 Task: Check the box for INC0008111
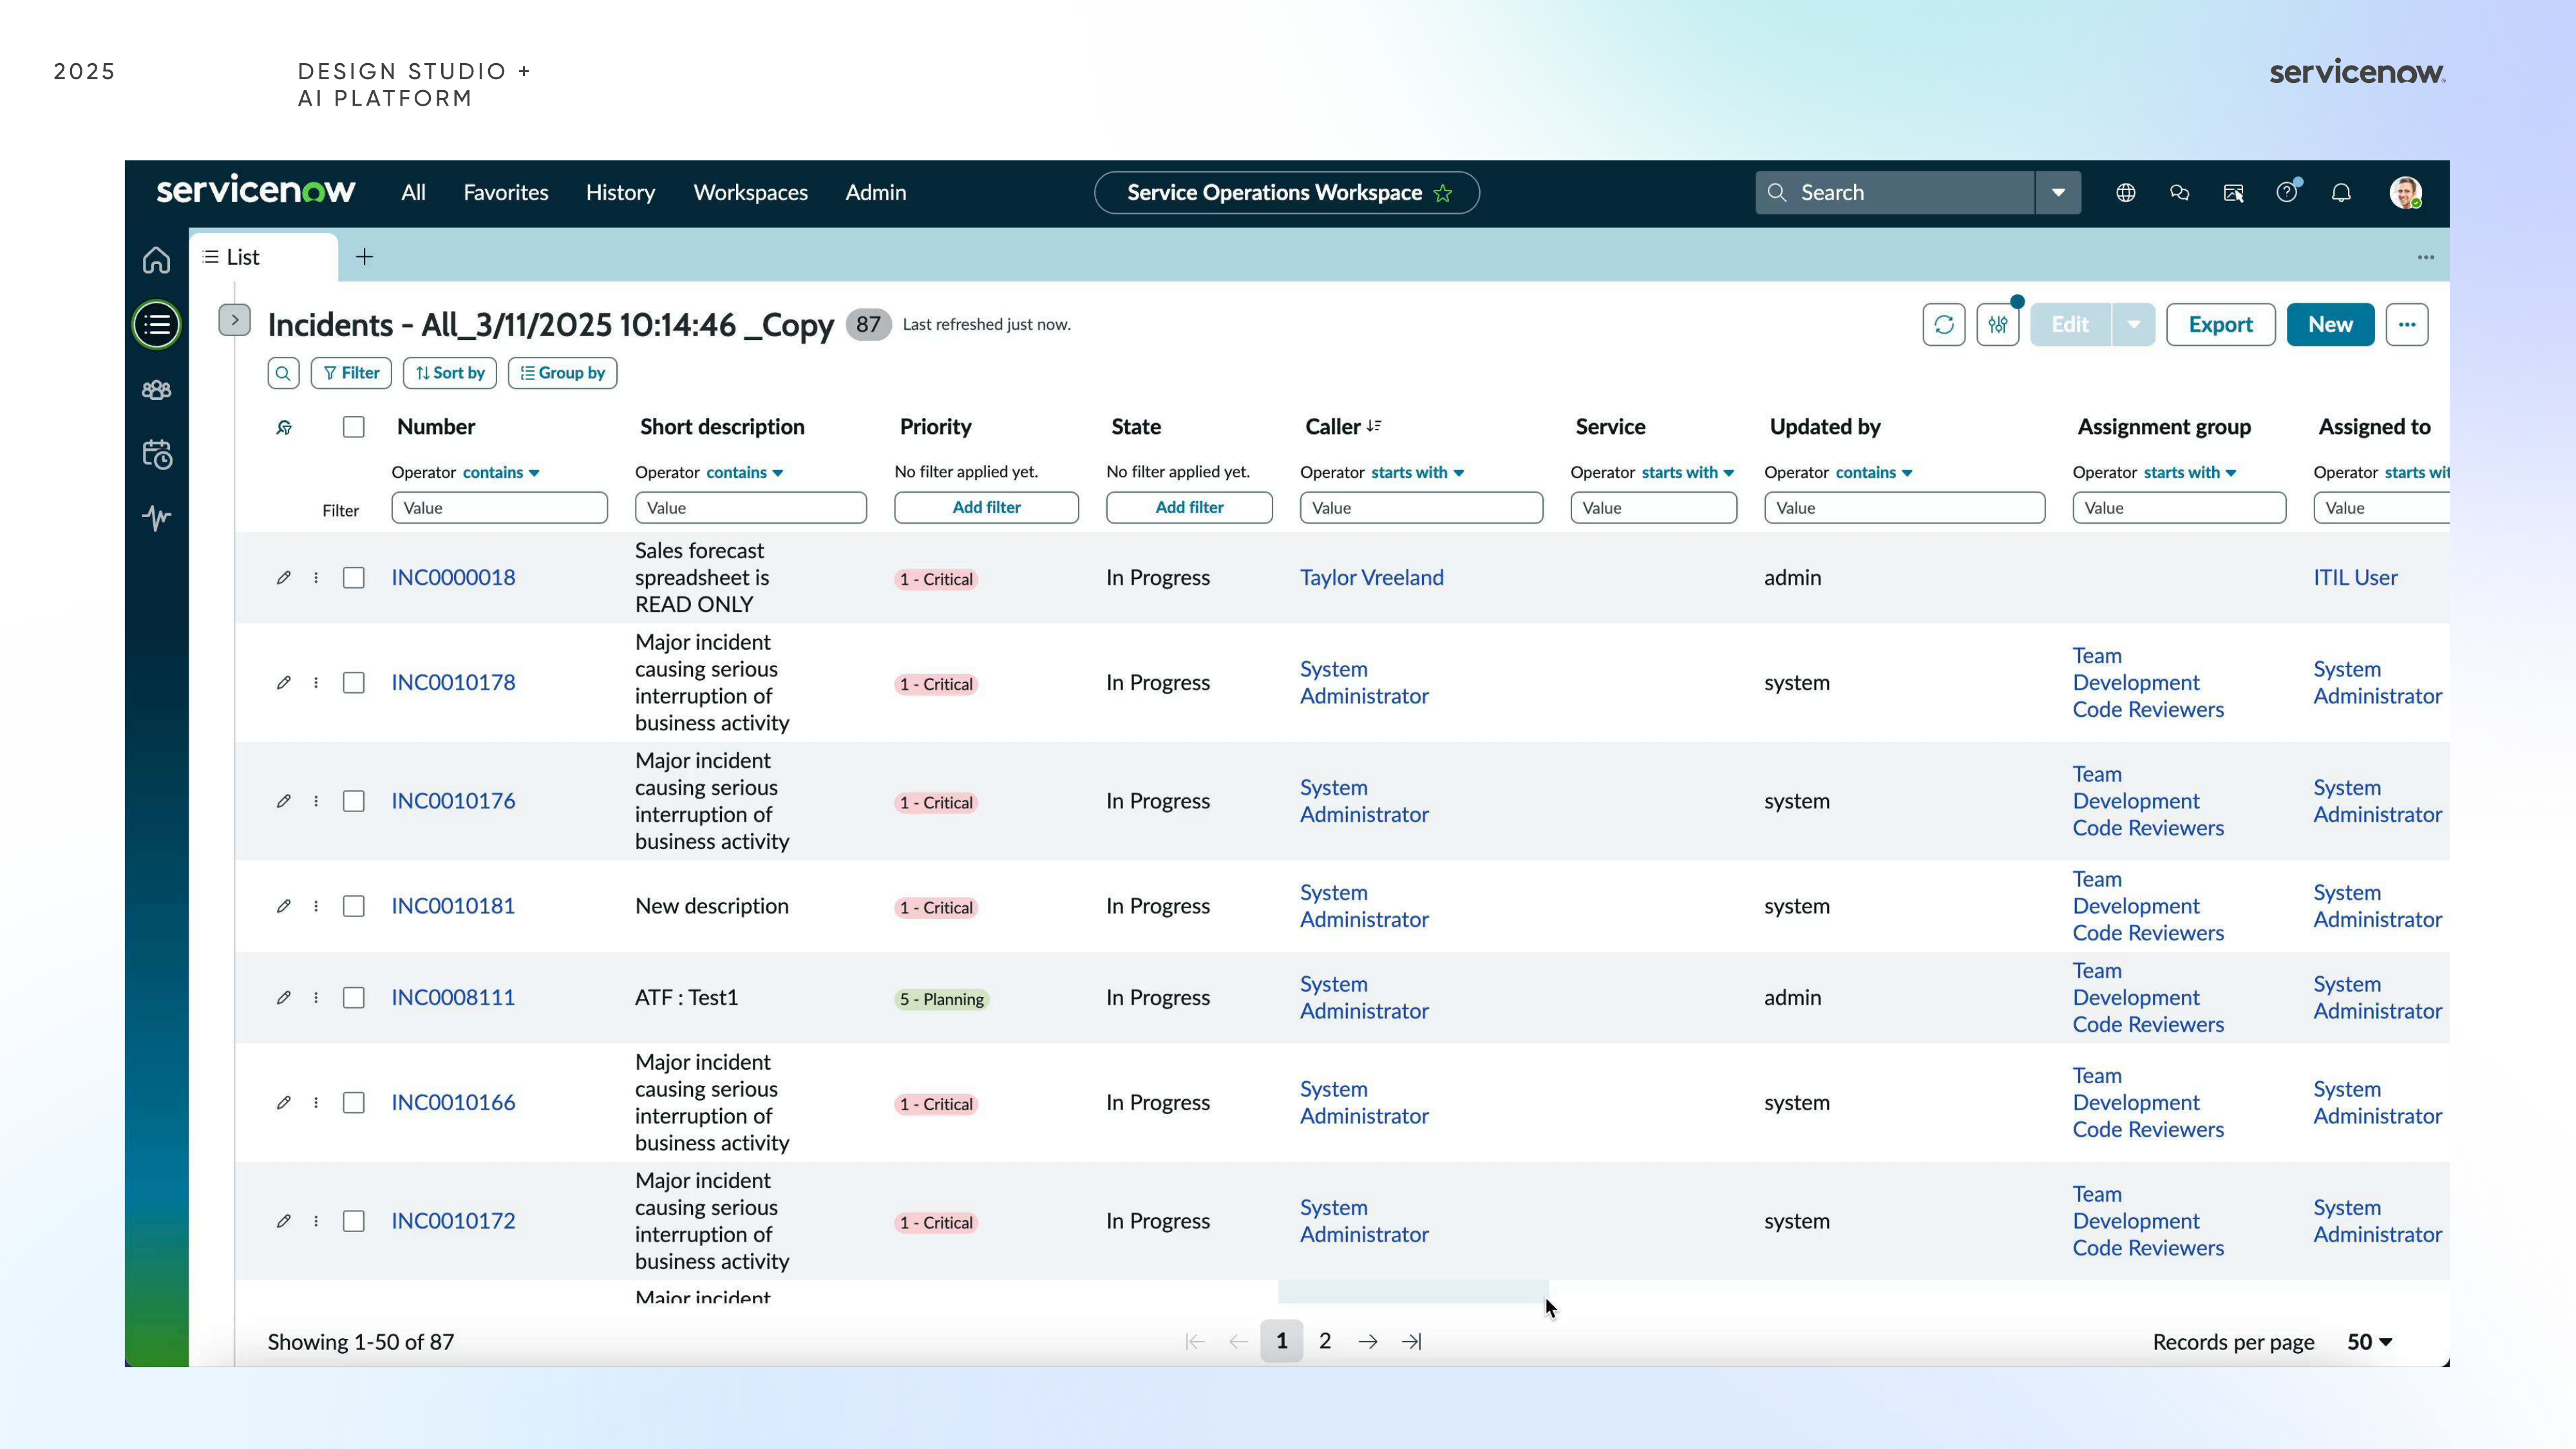353,998
